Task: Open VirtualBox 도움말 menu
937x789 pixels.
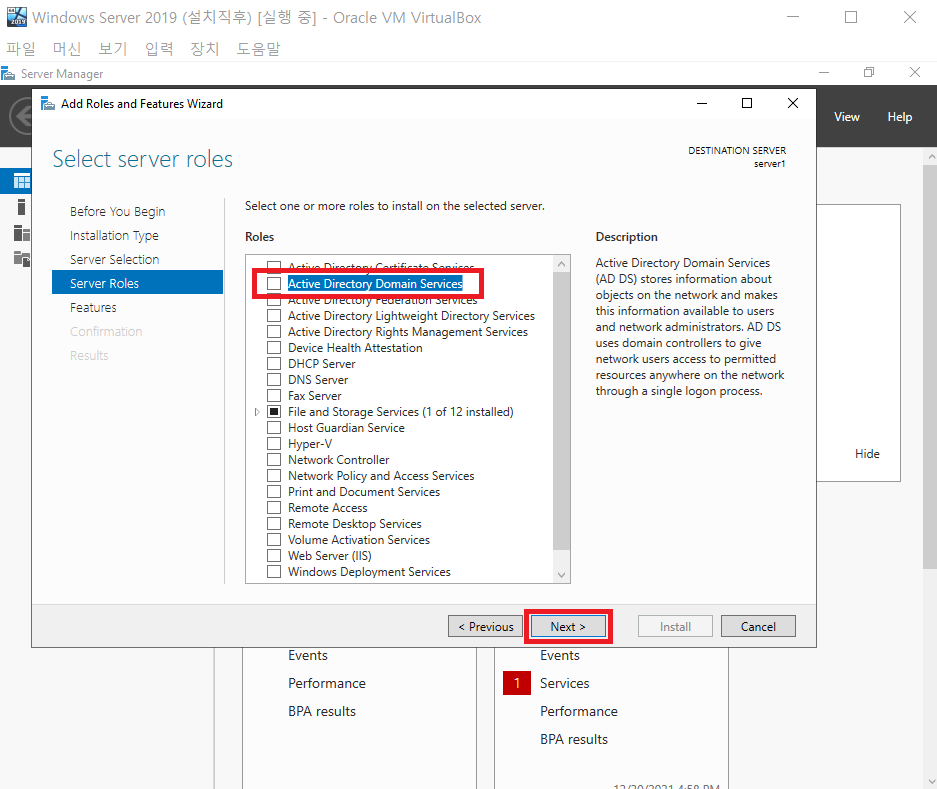Action: click(258, 48)
